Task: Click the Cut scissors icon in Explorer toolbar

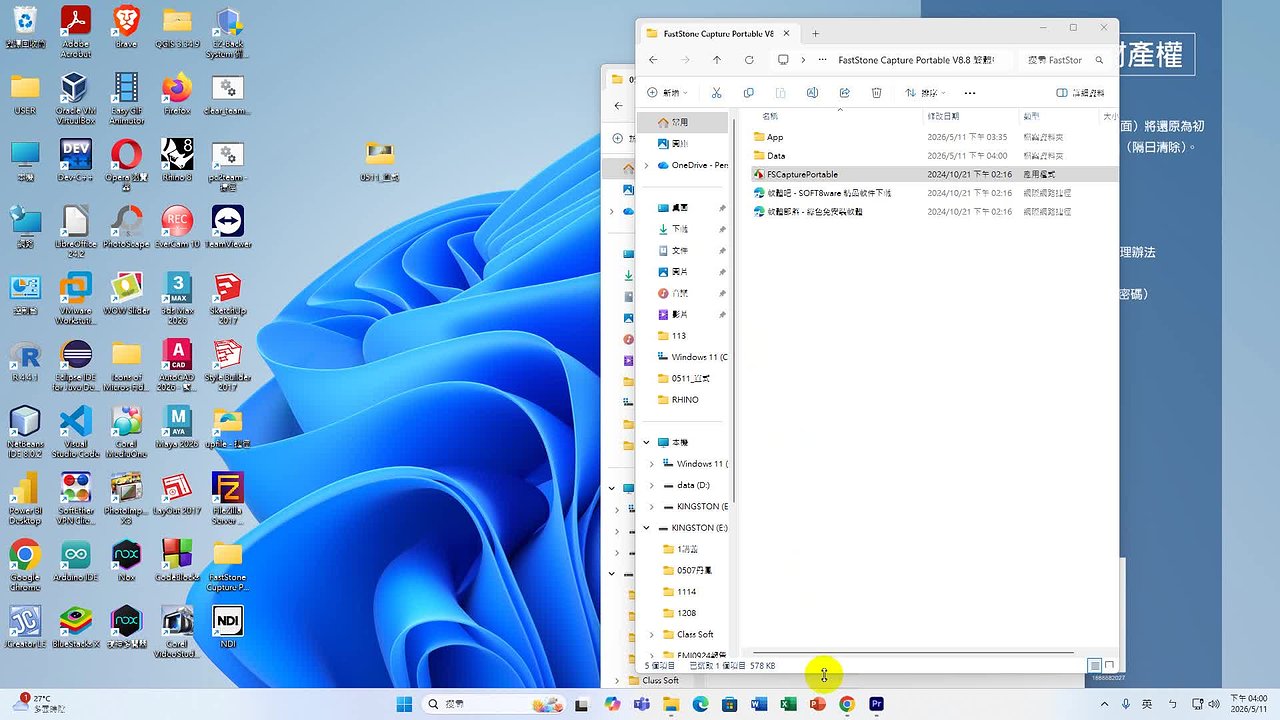Action: tap(716, 93)
